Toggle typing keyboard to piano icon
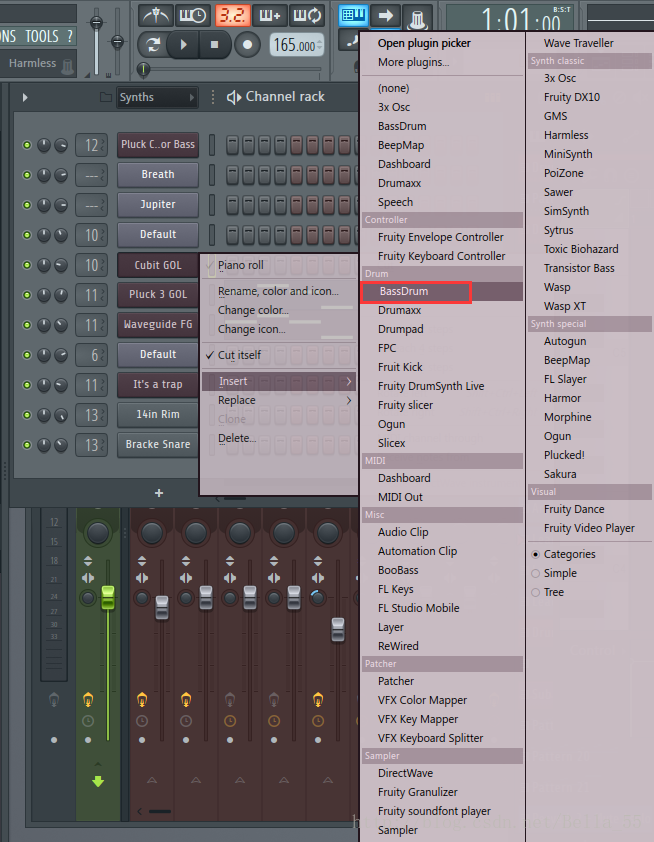The height and width of the screenshot is (842, 654). tap(353, 15)
